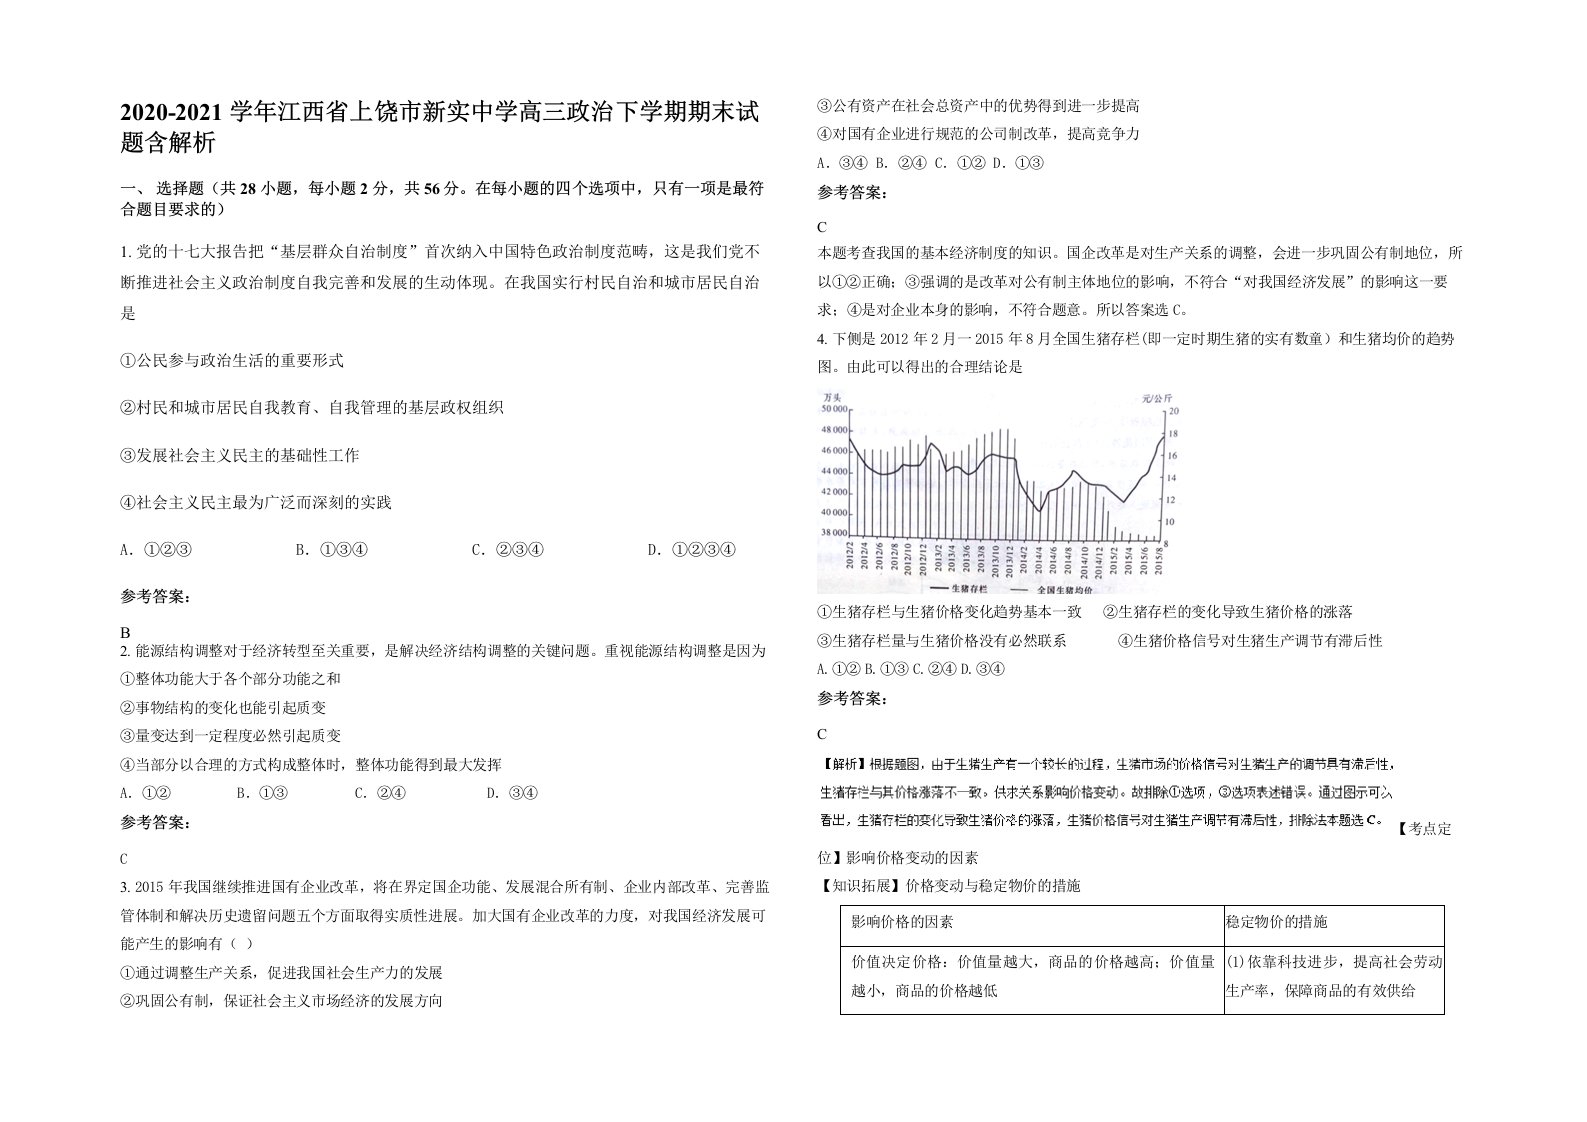Open the pig inventory and price trend chart

[x=1000, y=491]
